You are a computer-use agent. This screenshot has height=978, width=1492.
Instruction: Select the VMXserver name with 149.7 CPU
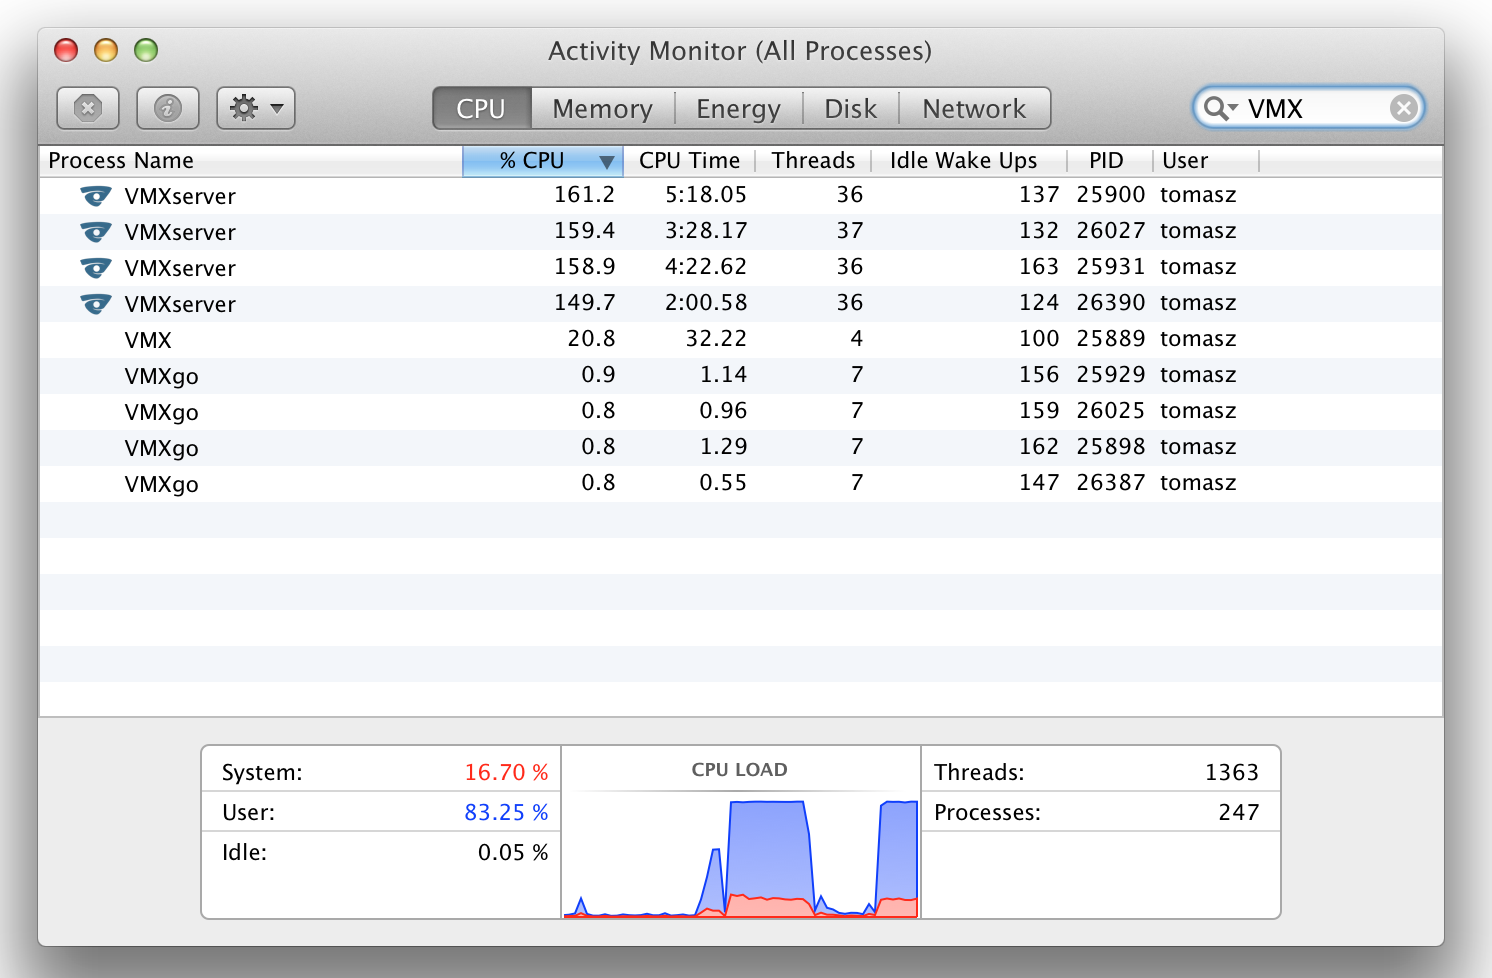pyautogui.click(x=180, y=304)
